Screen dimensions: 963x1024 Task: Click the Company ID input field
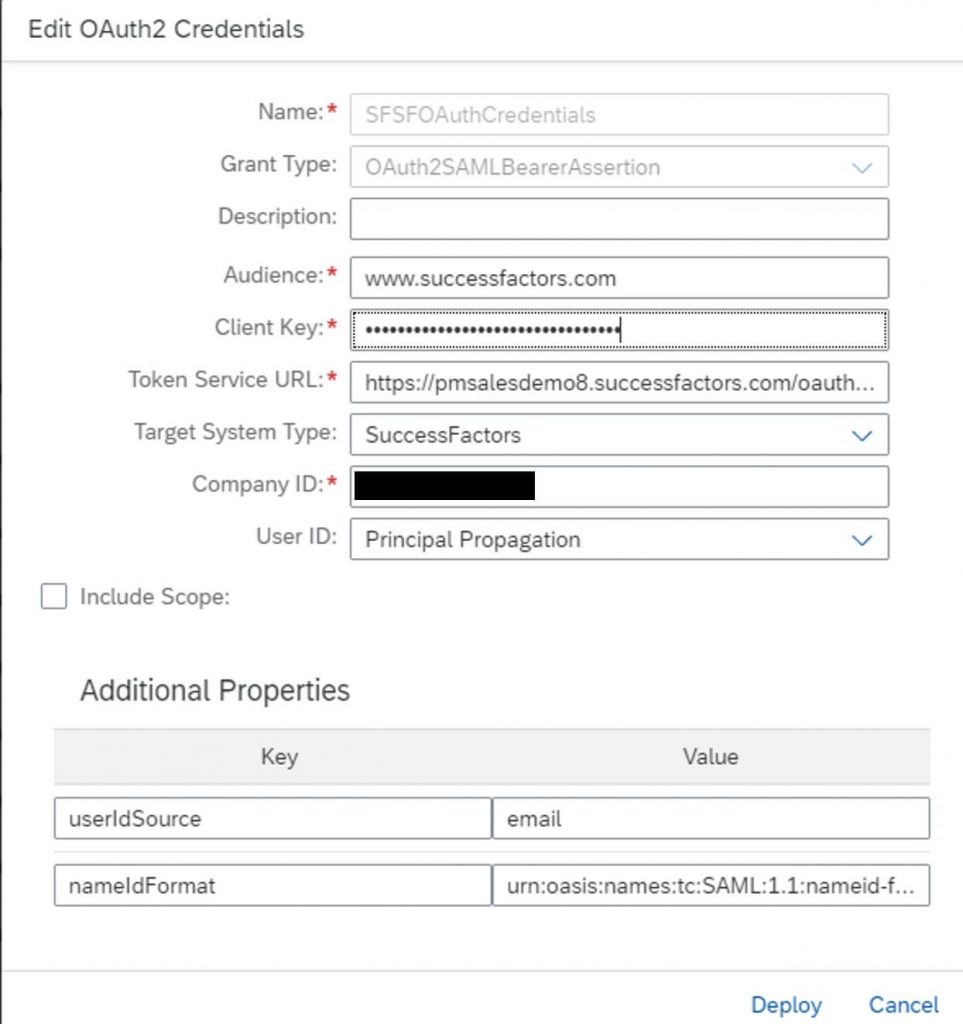click(x=619, y=487)
